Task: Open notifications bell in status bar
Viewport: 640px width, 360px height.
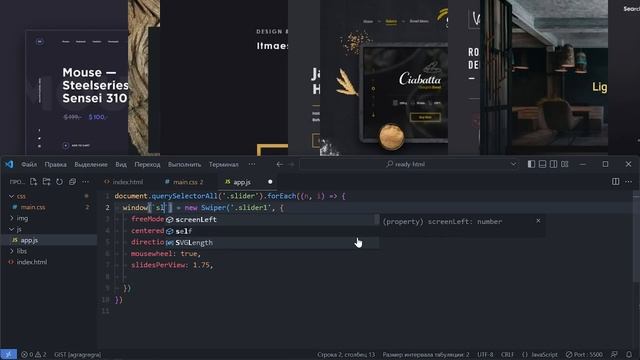Action: tap(629, 354)
